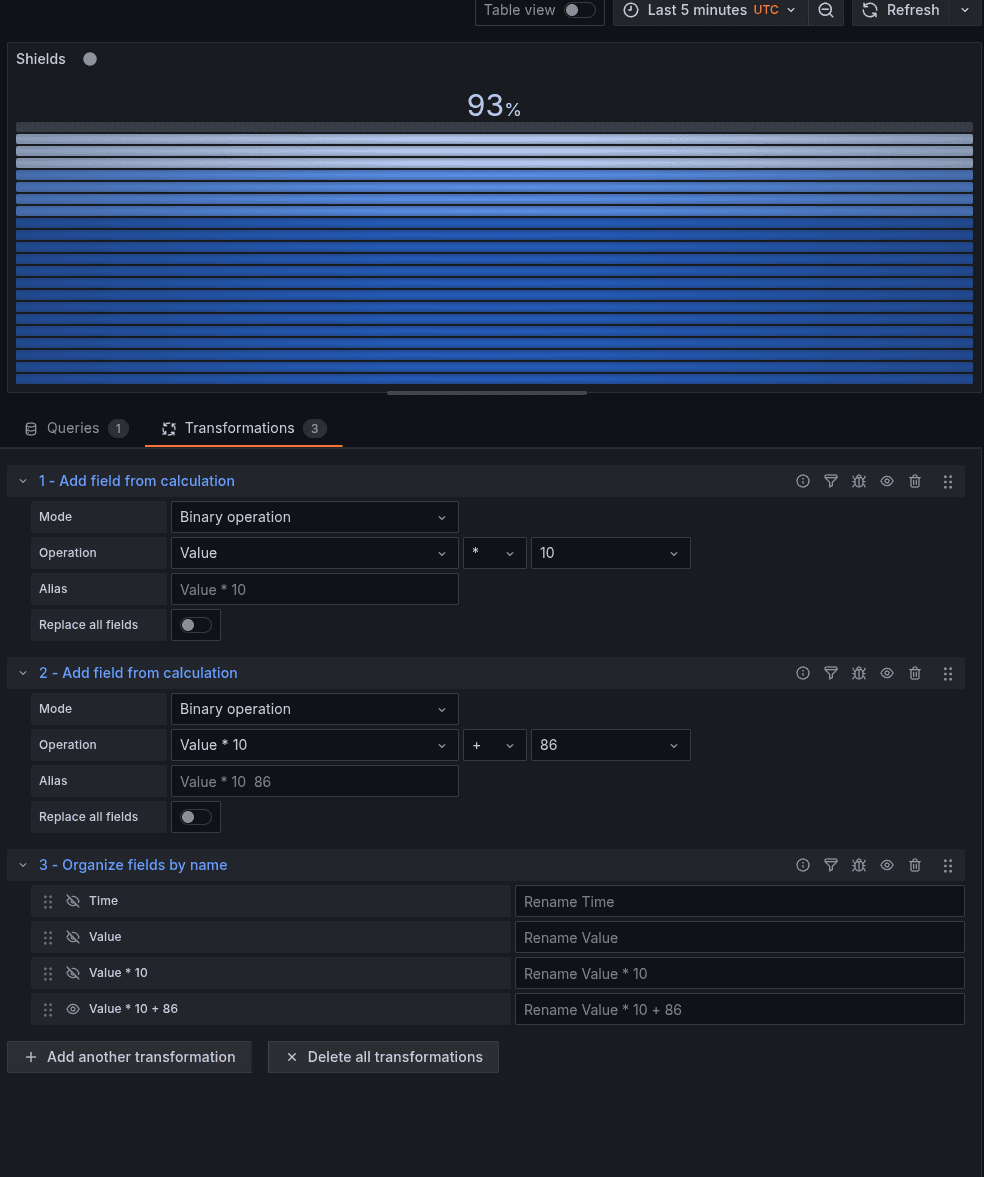
Task: Open the Mode dropdown for transformation 2
Action: (x=314, y=709)
